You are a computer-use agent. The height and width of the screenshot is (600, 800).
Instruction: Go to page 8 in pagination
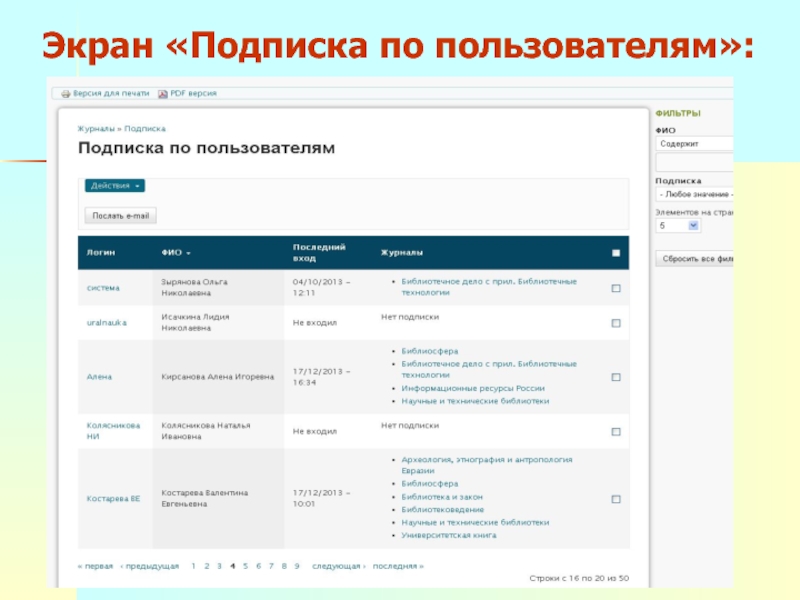[284, 566]
